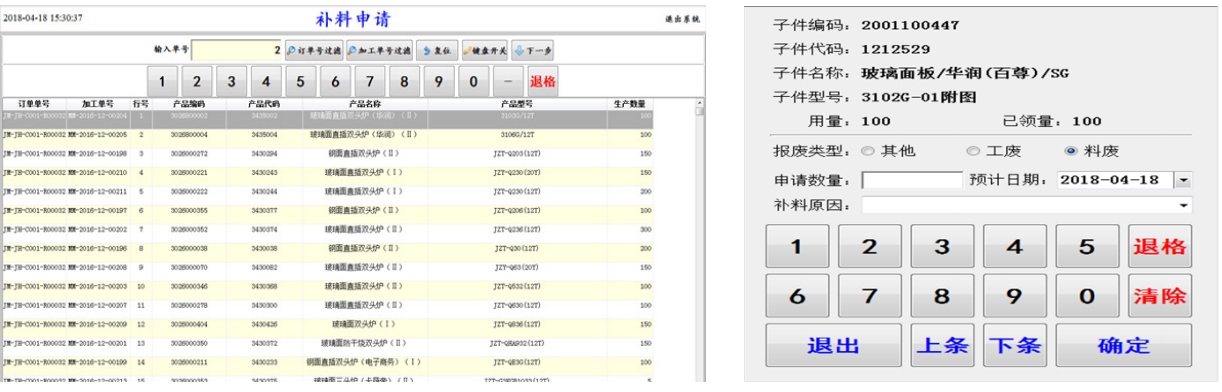Toggle the 键盘开关 keyboard switch
The height and width of the screenshot is (392, 1222).
click(x=485, y=49)
